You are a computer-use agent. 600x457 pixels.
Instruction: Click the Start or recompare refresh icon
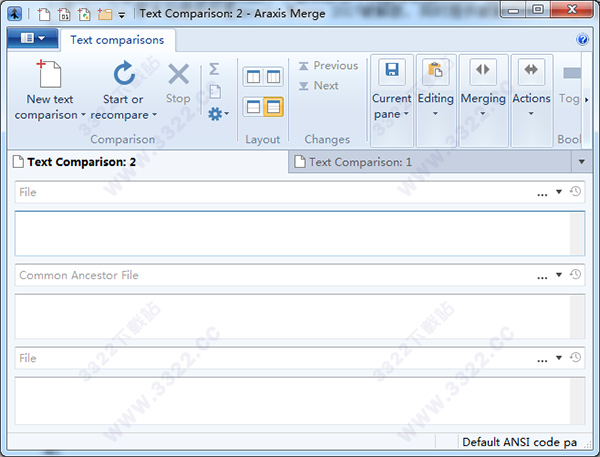click(x=124, y=73)
